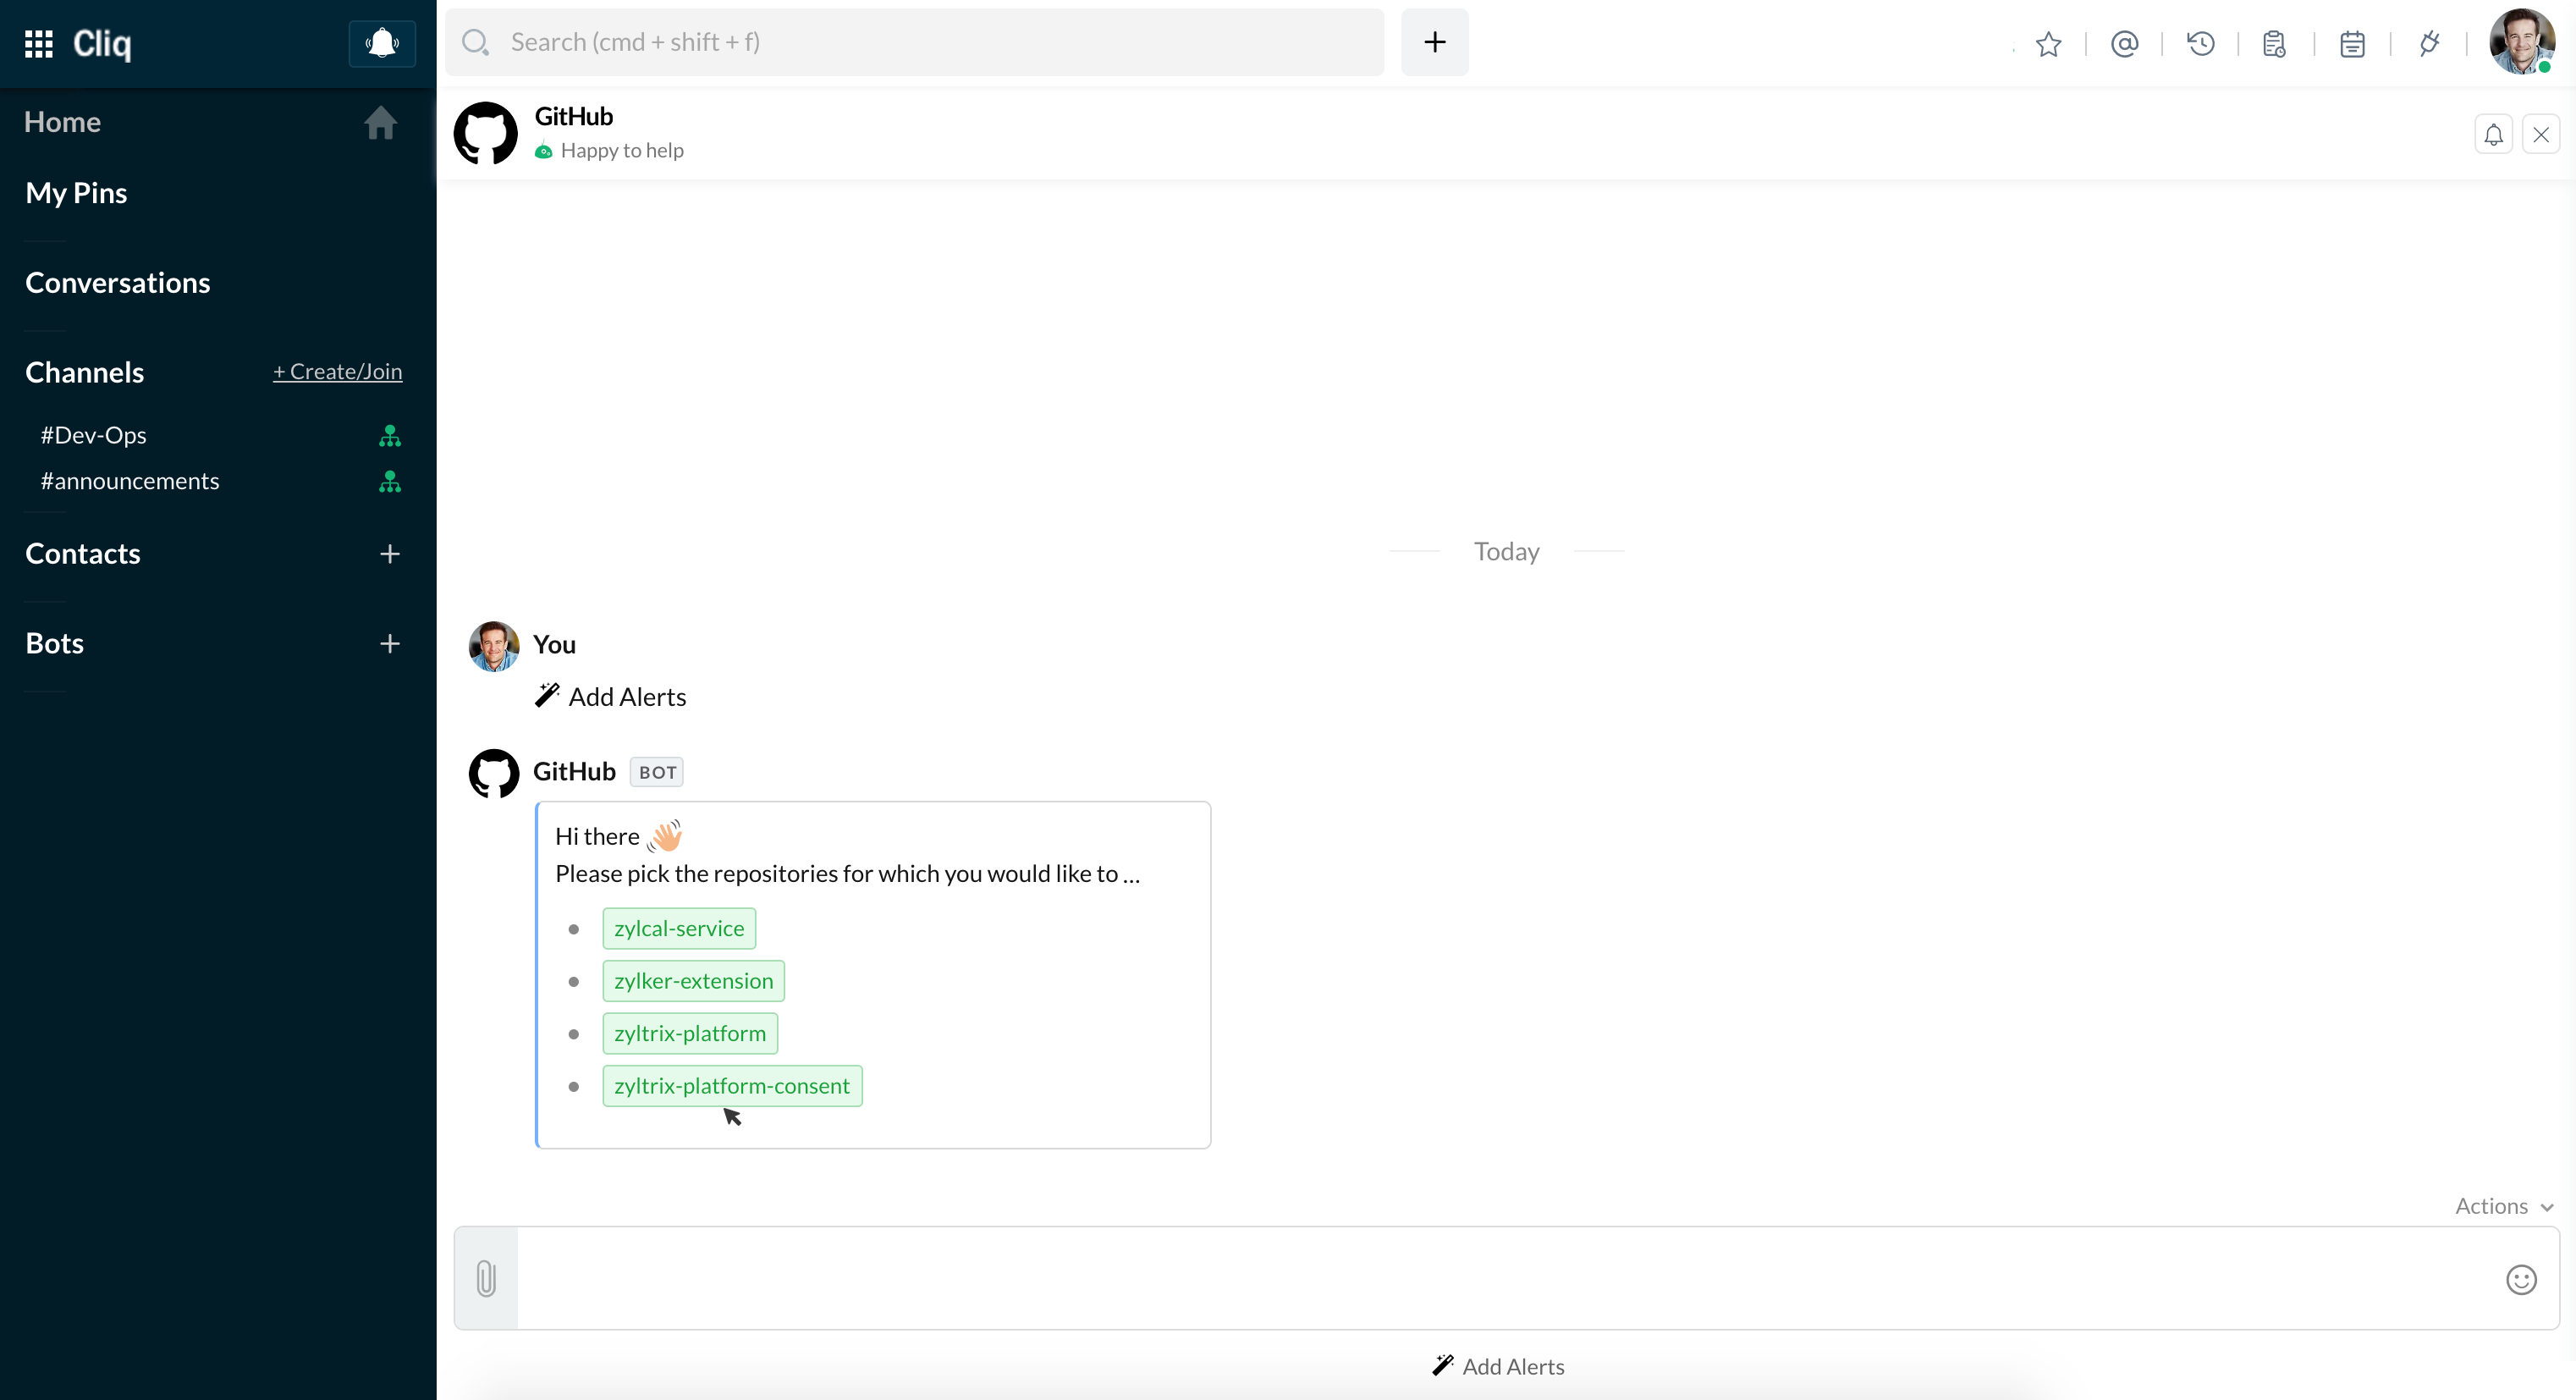Add a bot with plus icon
The width and height of the screenshot is (2576, 1400).
[x=390, y=644]
